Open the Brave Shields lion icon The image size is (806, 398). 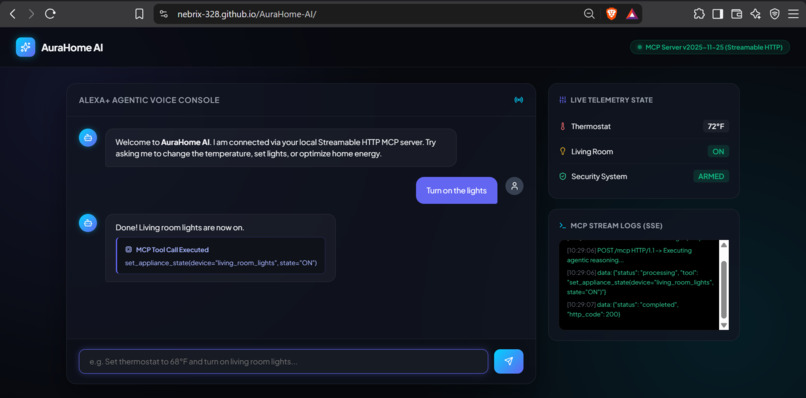pyautogui.click(x=611, y=14)
